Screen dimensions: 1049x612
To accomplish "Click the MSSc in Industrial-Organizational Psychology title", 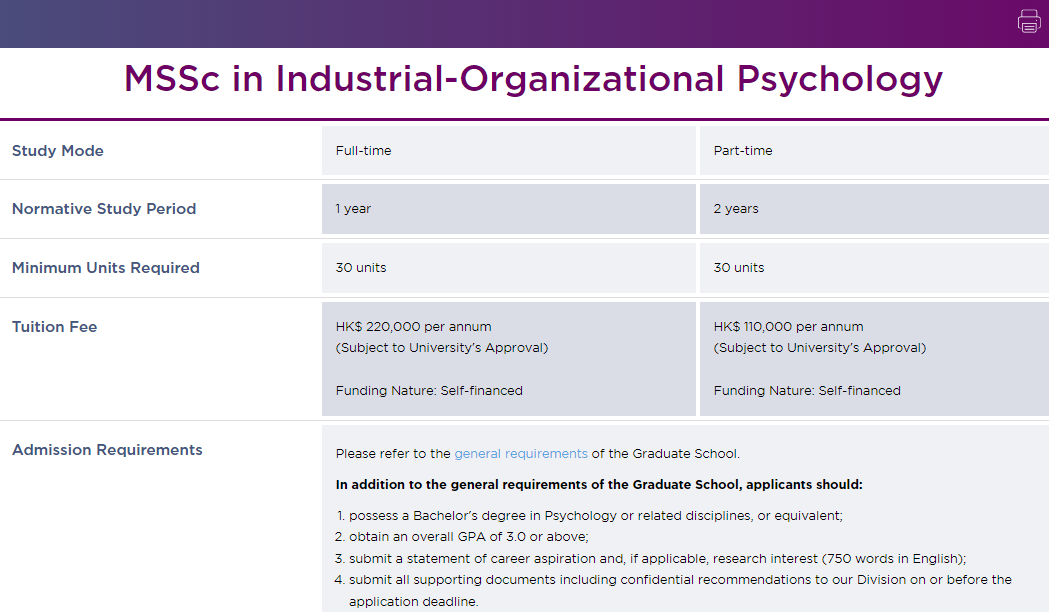I will 533,79.
